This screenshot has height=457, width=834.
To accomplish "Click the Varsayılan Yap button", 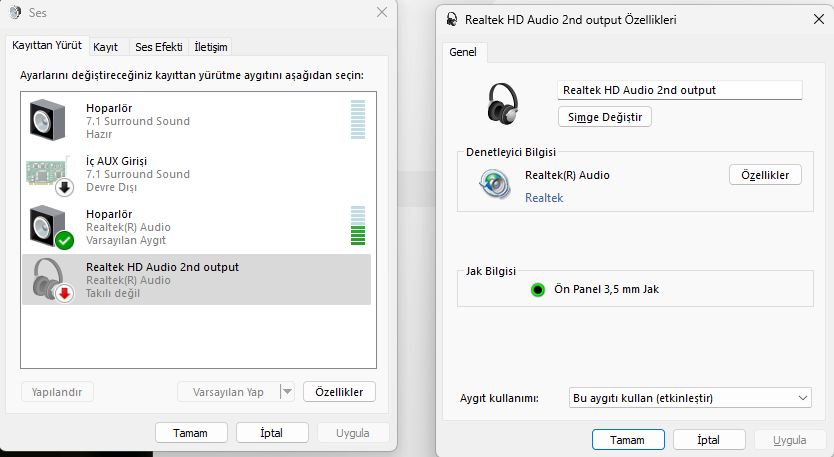I will point(228,392).
